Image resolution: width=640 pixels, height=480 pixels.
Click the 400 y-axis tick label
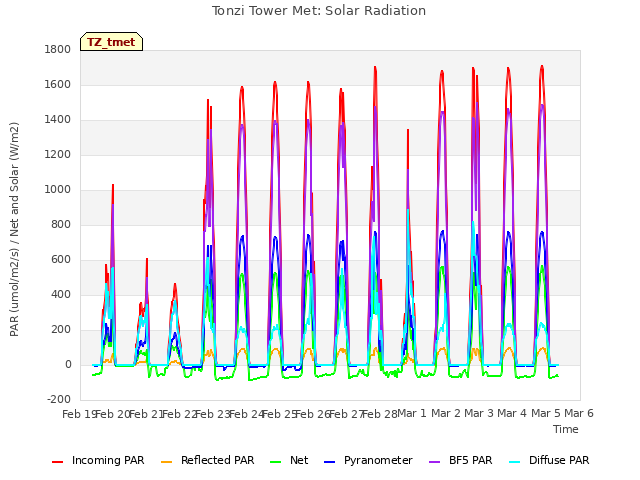tap(61, 295)
